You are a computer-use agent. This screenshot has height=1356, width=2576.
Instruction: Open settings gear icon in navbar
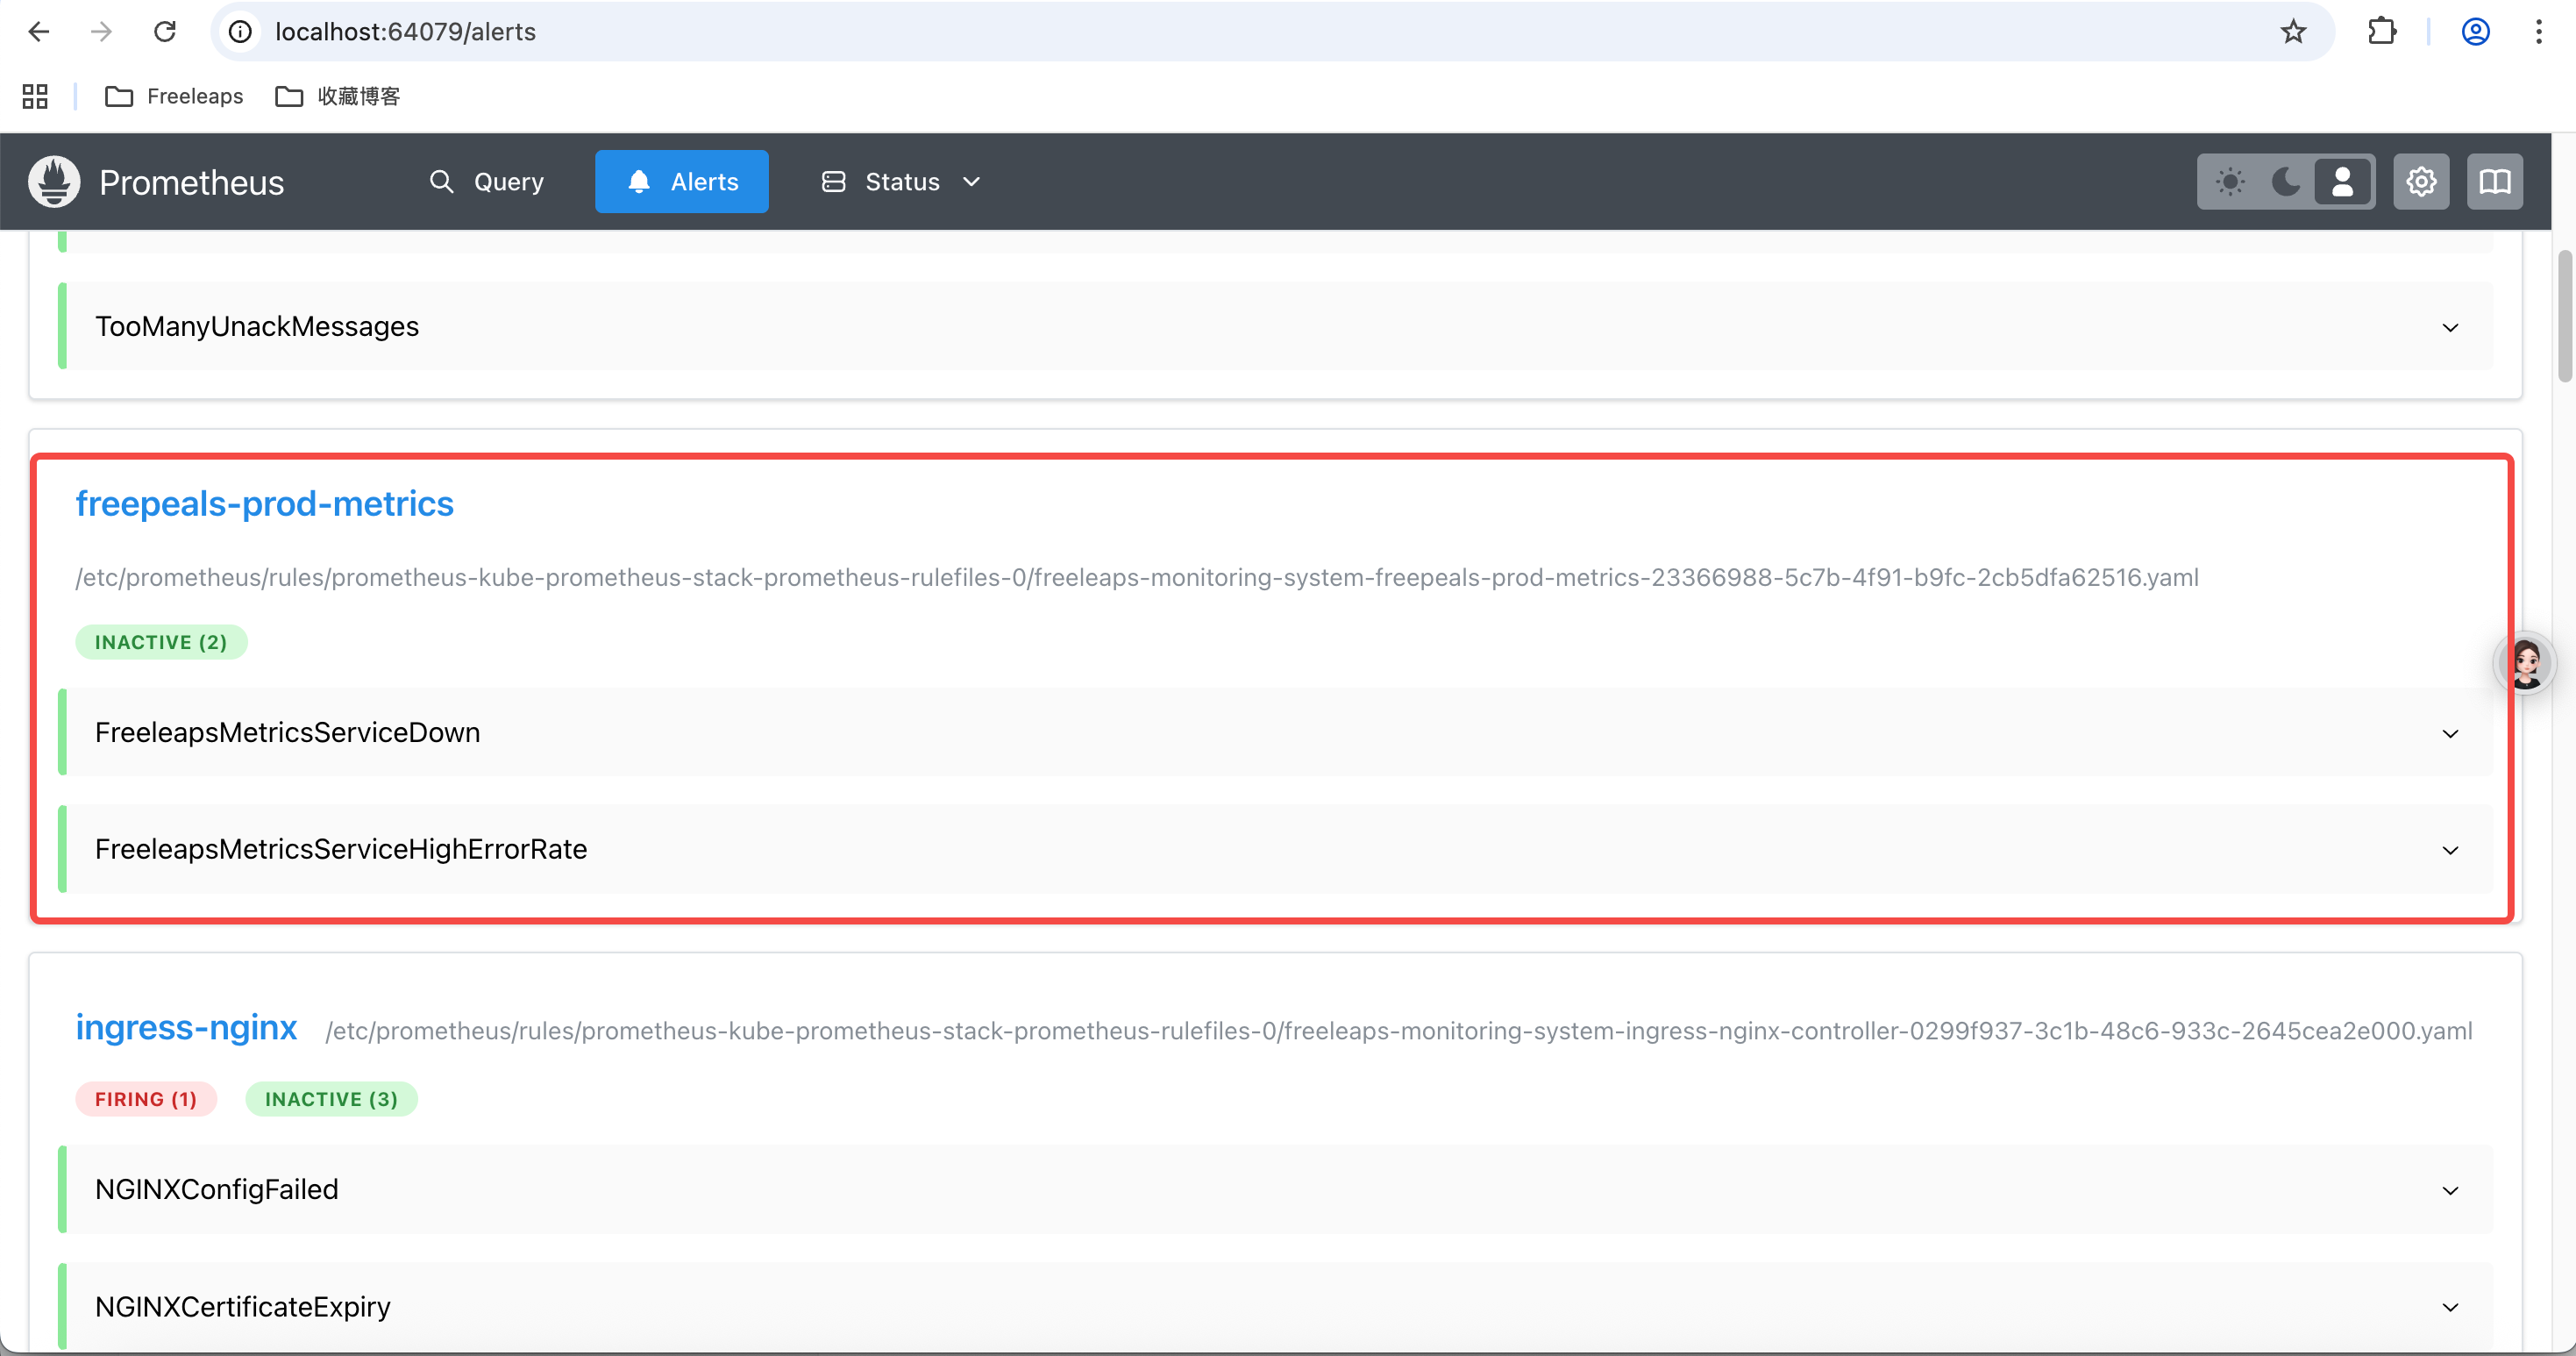(x=2421, y=182)
